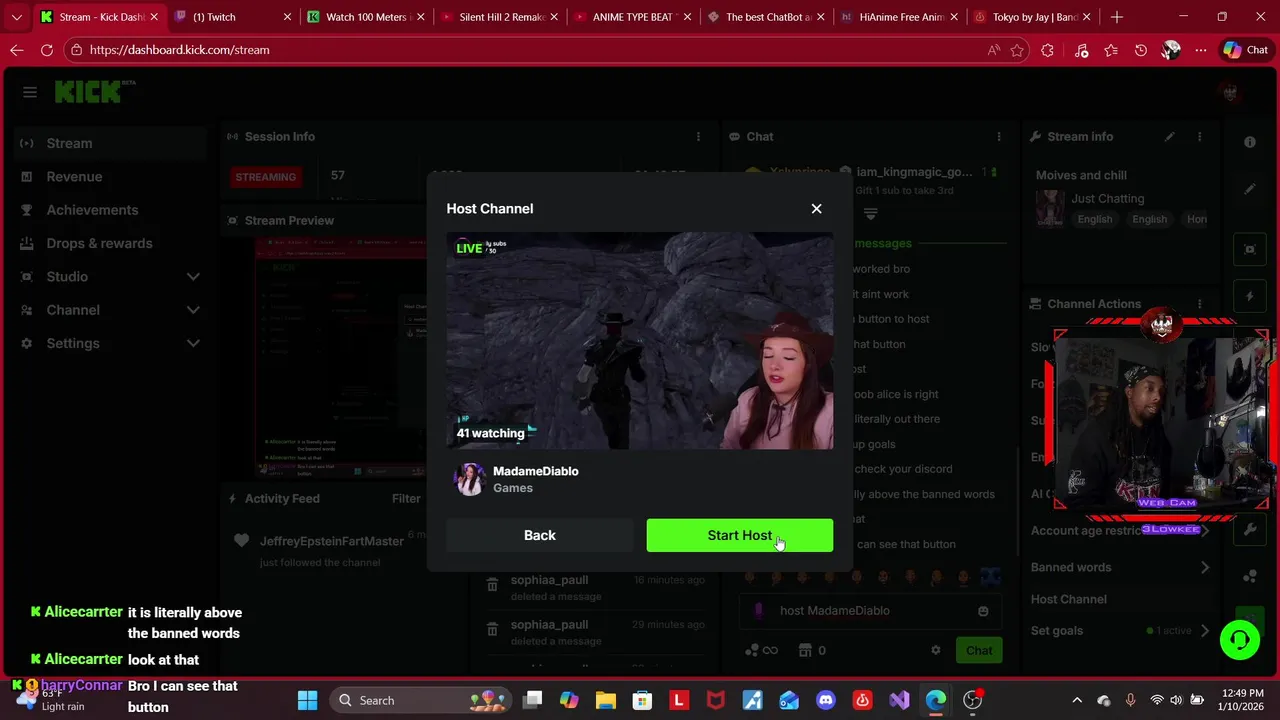Open the tab actions menu chevron
The image size is (1280, 720).
16,17
